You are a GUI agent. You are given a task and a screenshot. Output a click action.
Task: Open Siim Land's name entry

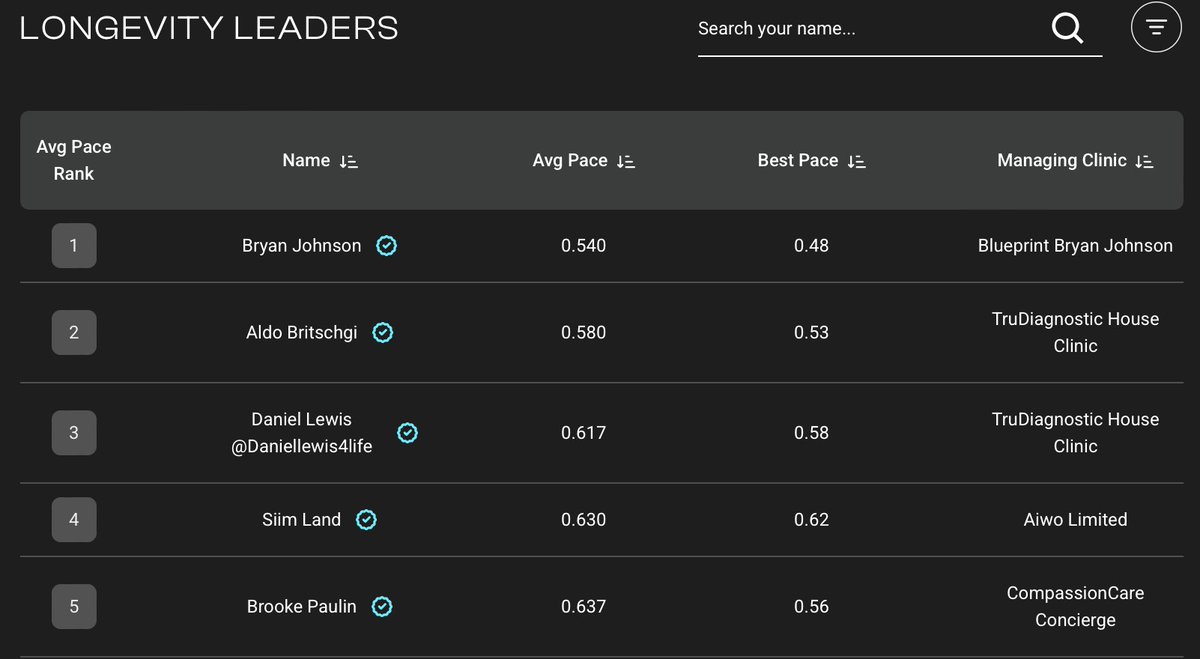point(301,519)
